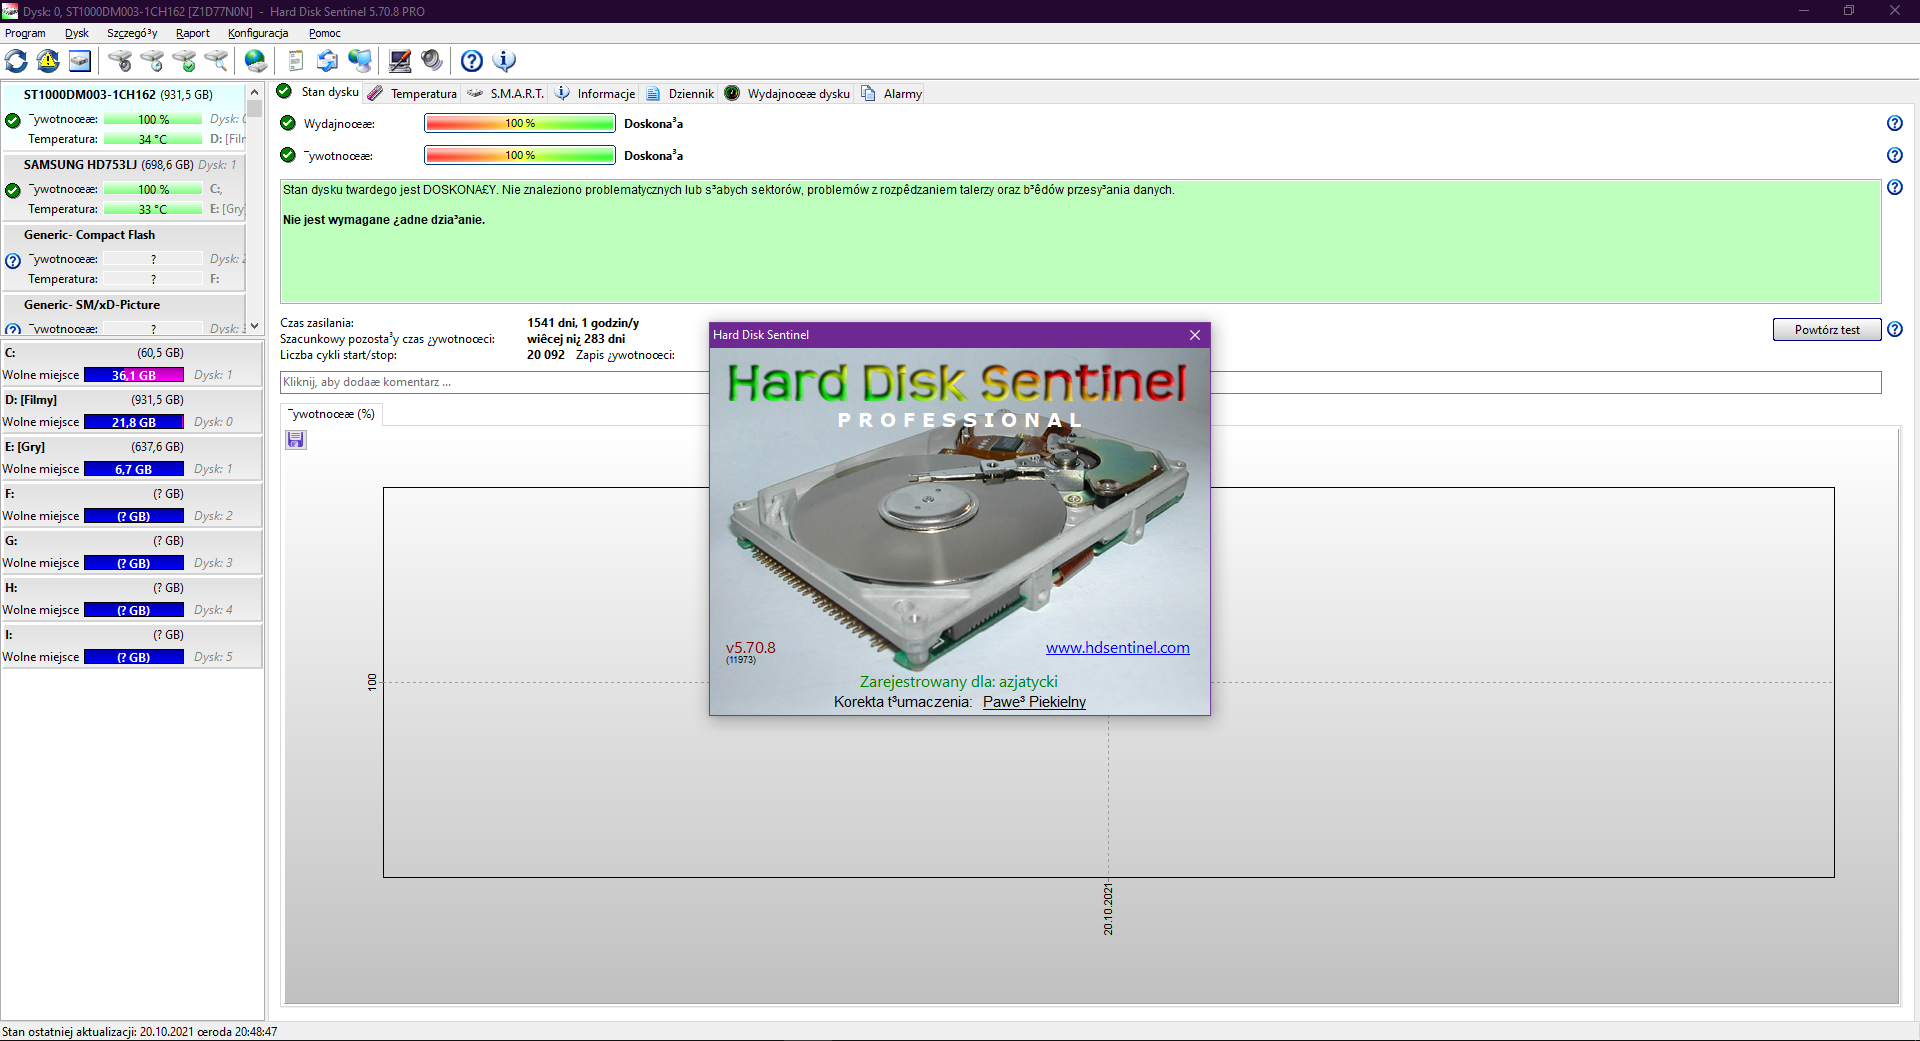Open the Pomoc menu
Viewport: 1920px width, 1041px height.
coord(325,33)
